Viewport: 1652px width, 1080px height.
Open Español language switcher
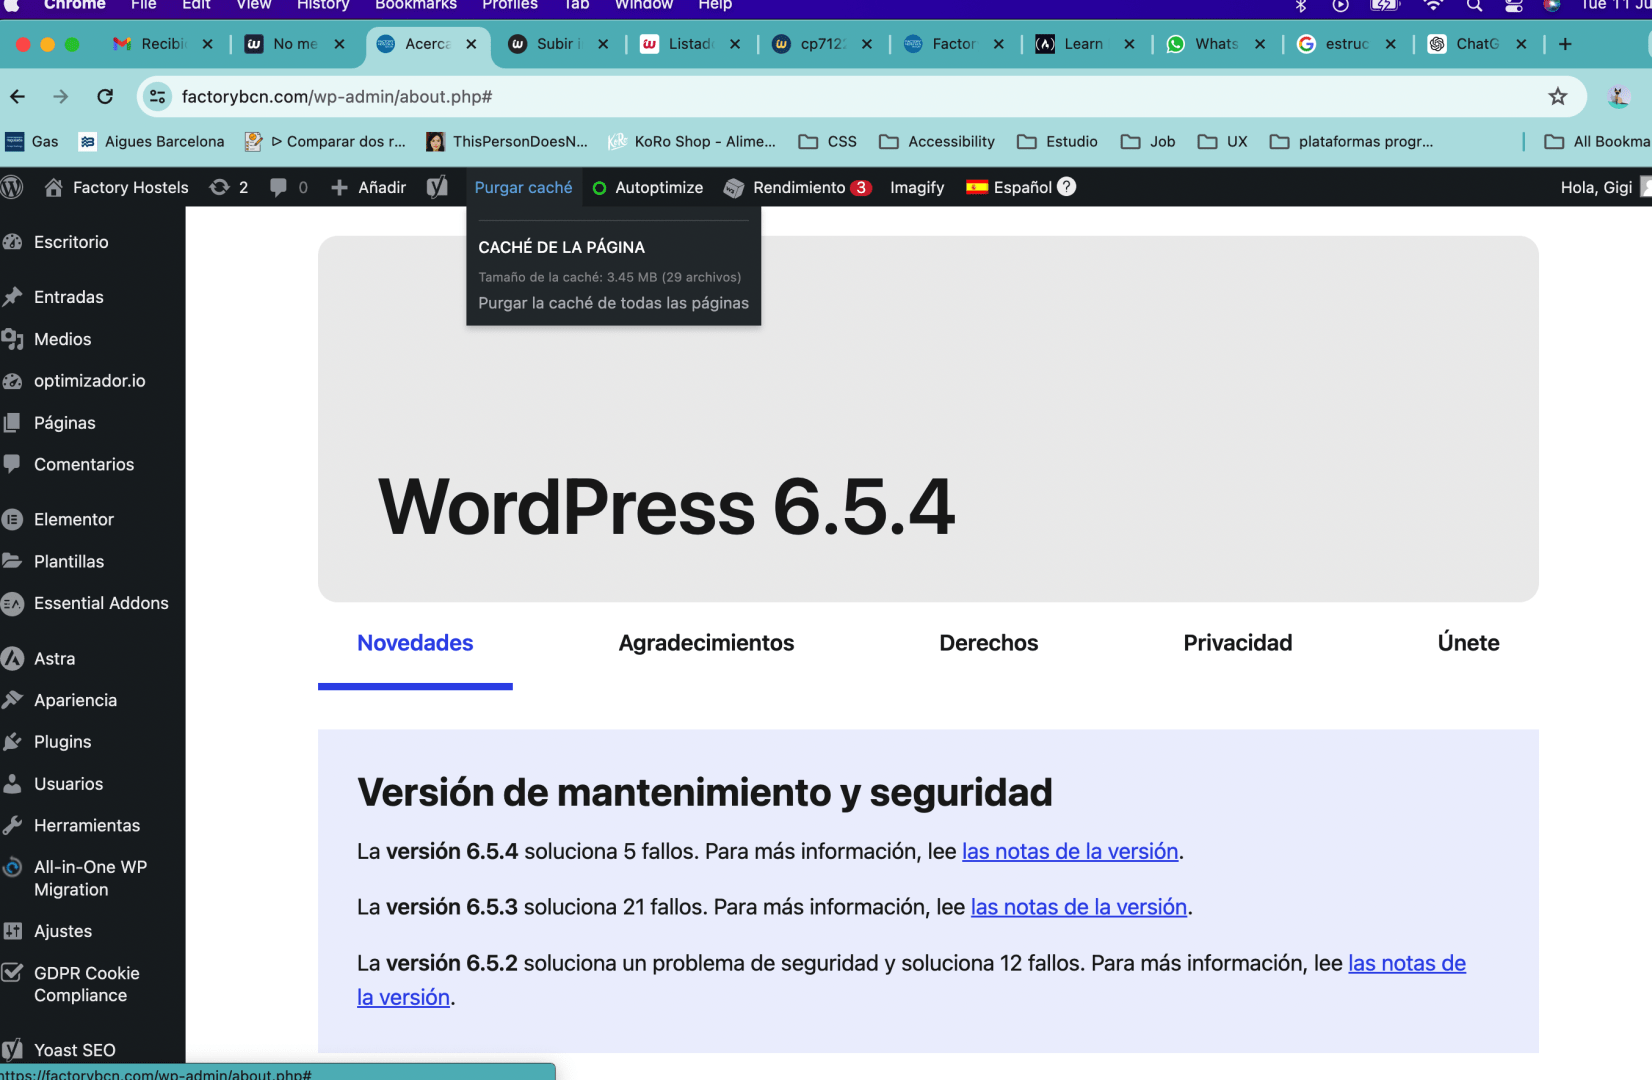point(1009,187)
